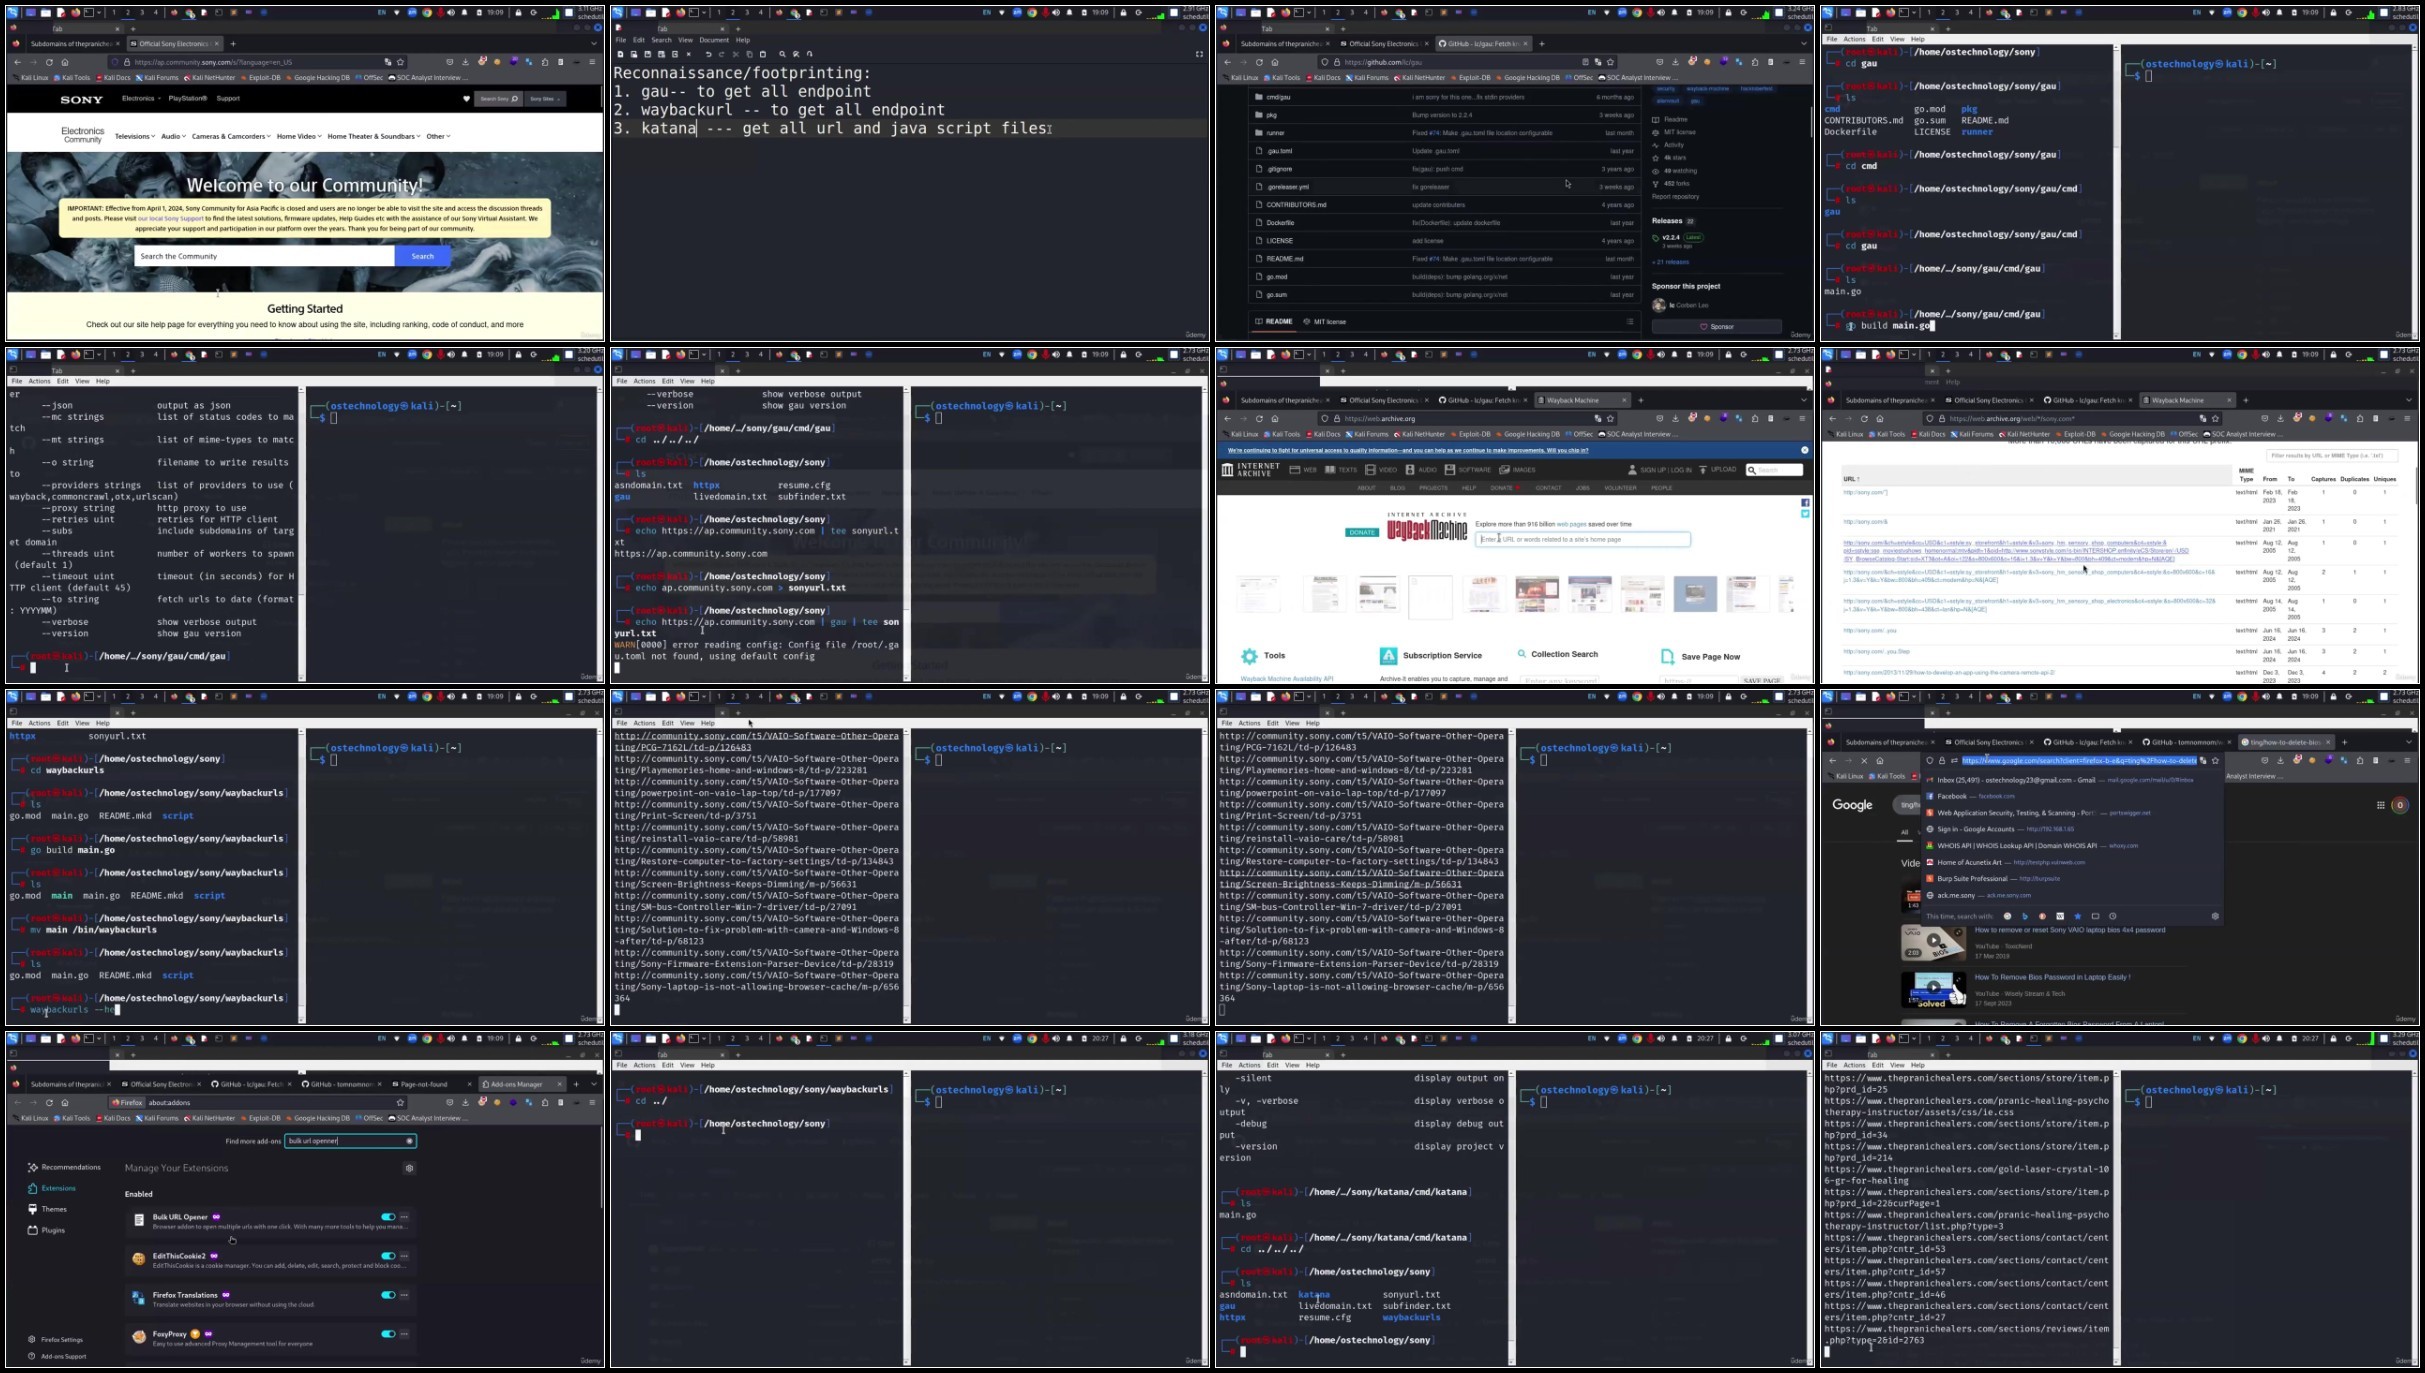Image resolution: width=2425 pixels, height=1373 pixels.
Task: Click inside the 'Search the Community' field
Action: point(264,256)
